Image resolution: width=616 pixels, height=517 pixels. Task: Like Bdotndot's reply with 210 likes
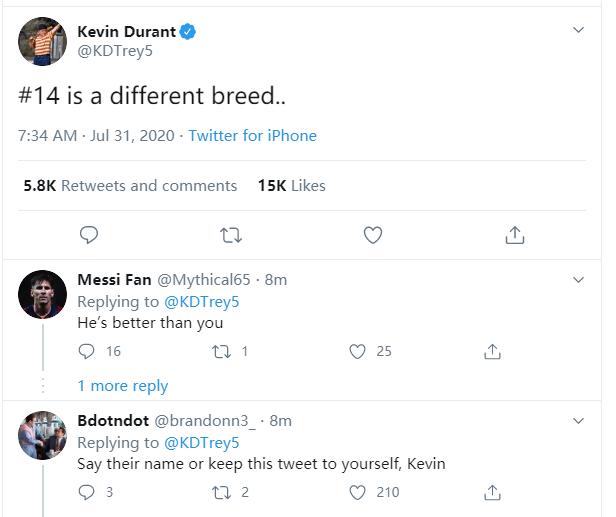tap(358, 492)
